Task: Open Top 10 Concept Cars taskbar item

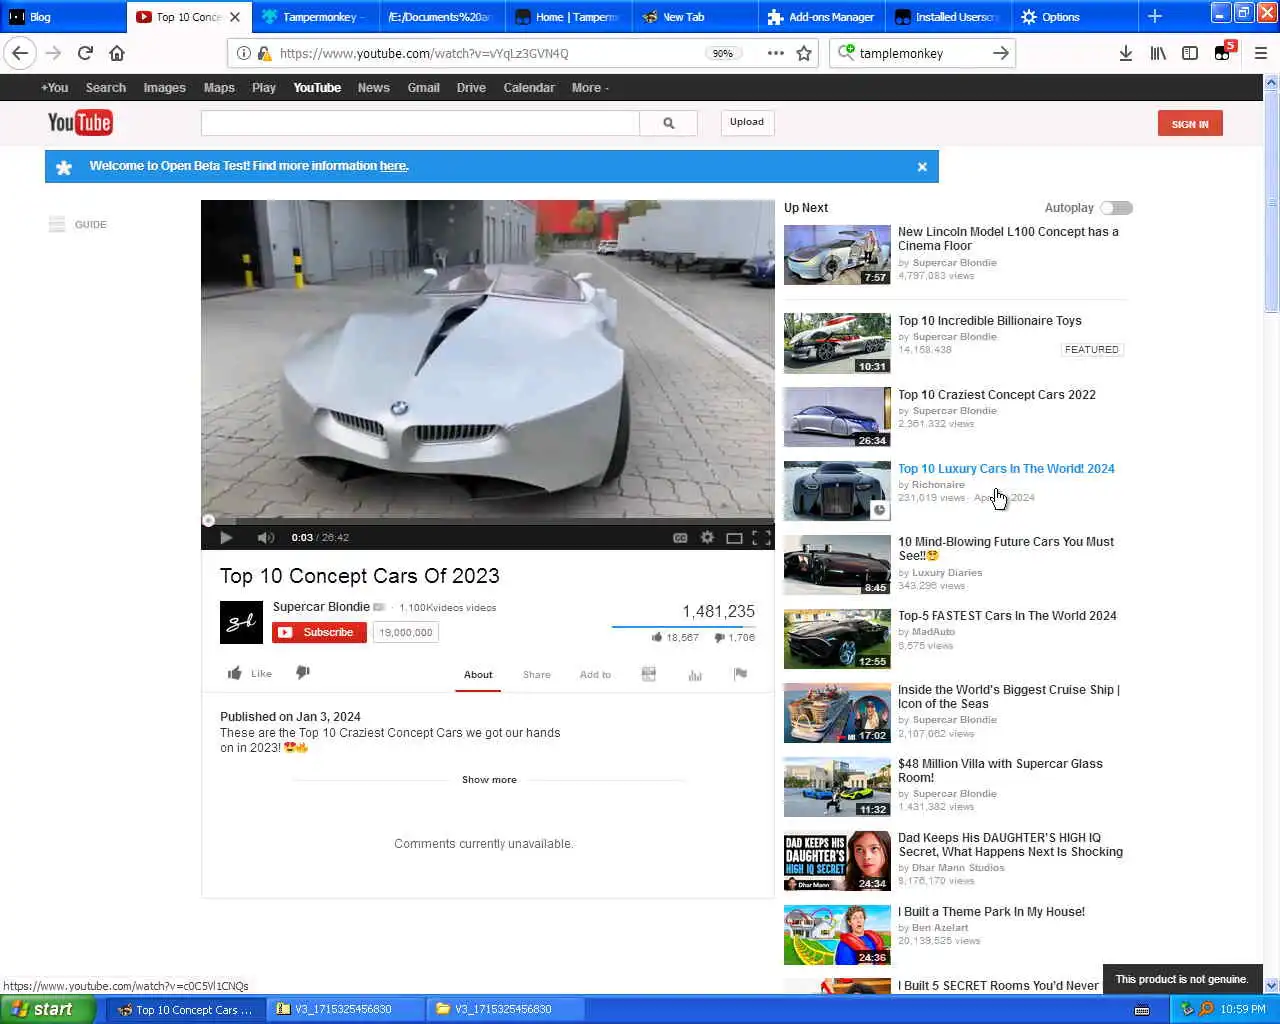Action: click(185, 1009)
